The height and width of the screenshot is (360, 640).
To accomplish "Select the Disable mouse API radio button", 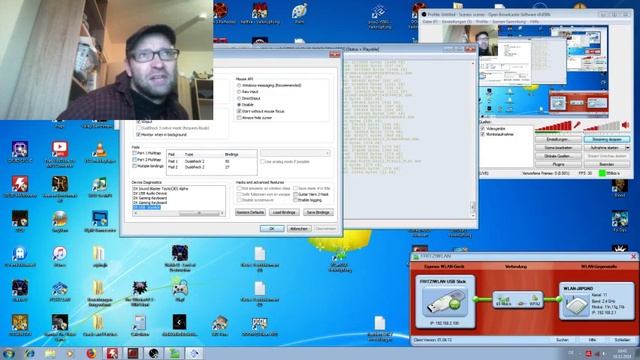I will click(x=240, y=105).
